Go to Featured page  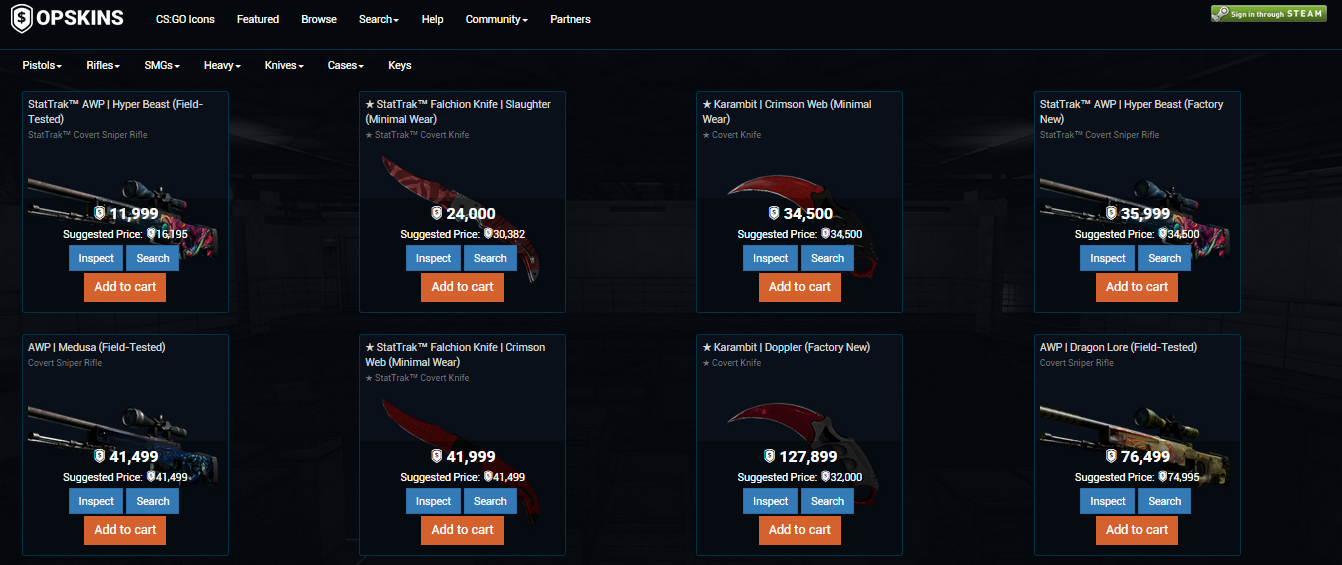pos(258,19)
